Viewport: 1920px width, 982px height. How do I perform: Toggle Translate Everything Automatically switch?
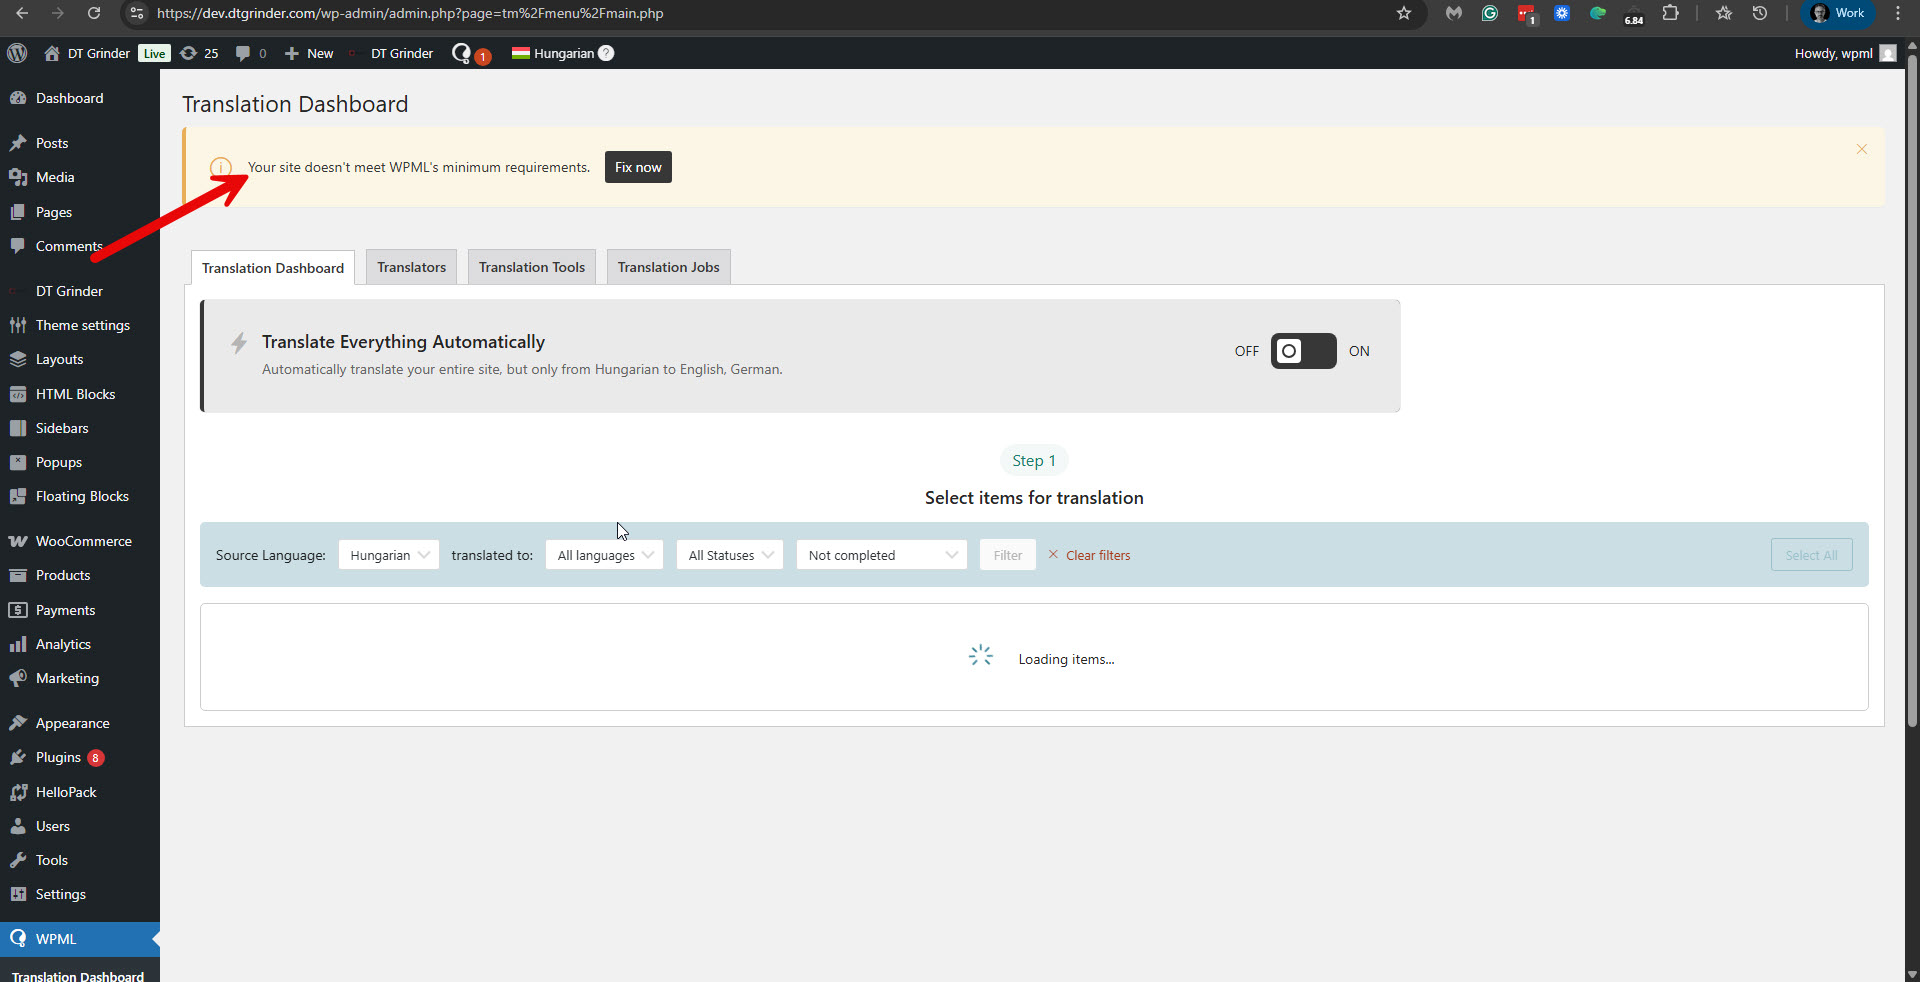pos(1303,351)
